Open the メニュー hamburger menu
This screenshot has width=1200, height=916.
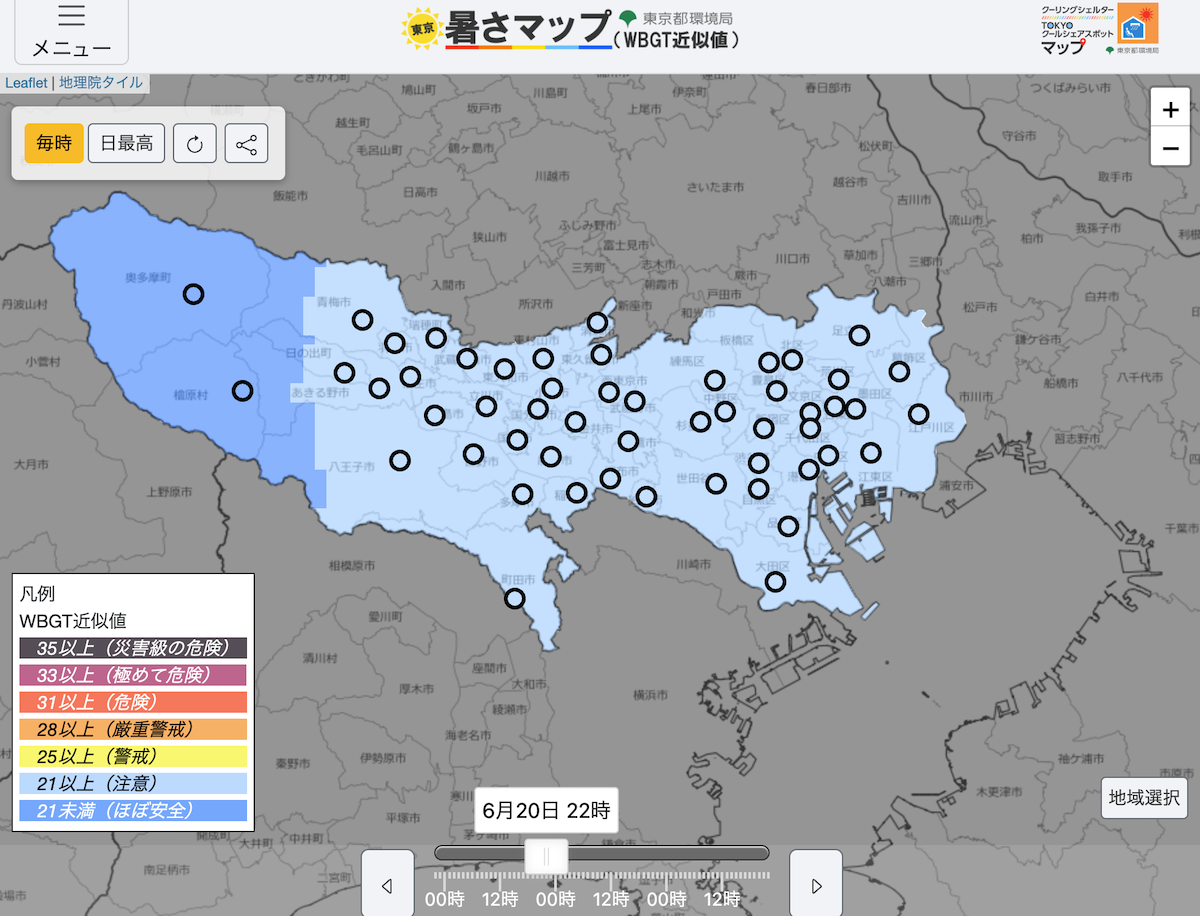tap(72, 33)
